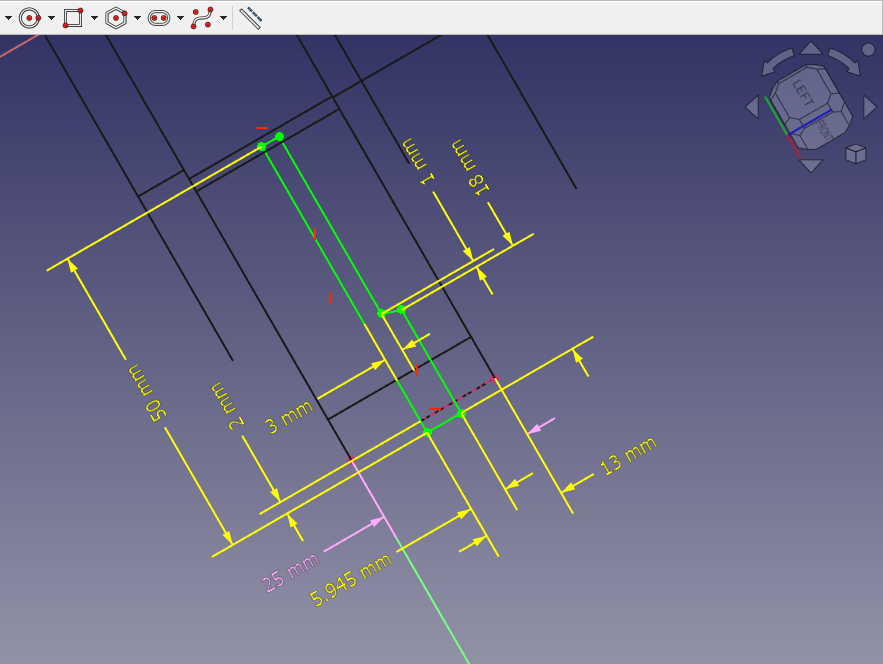
Task: Select the Create B-spline tool
Action: [x=202, y=17]
